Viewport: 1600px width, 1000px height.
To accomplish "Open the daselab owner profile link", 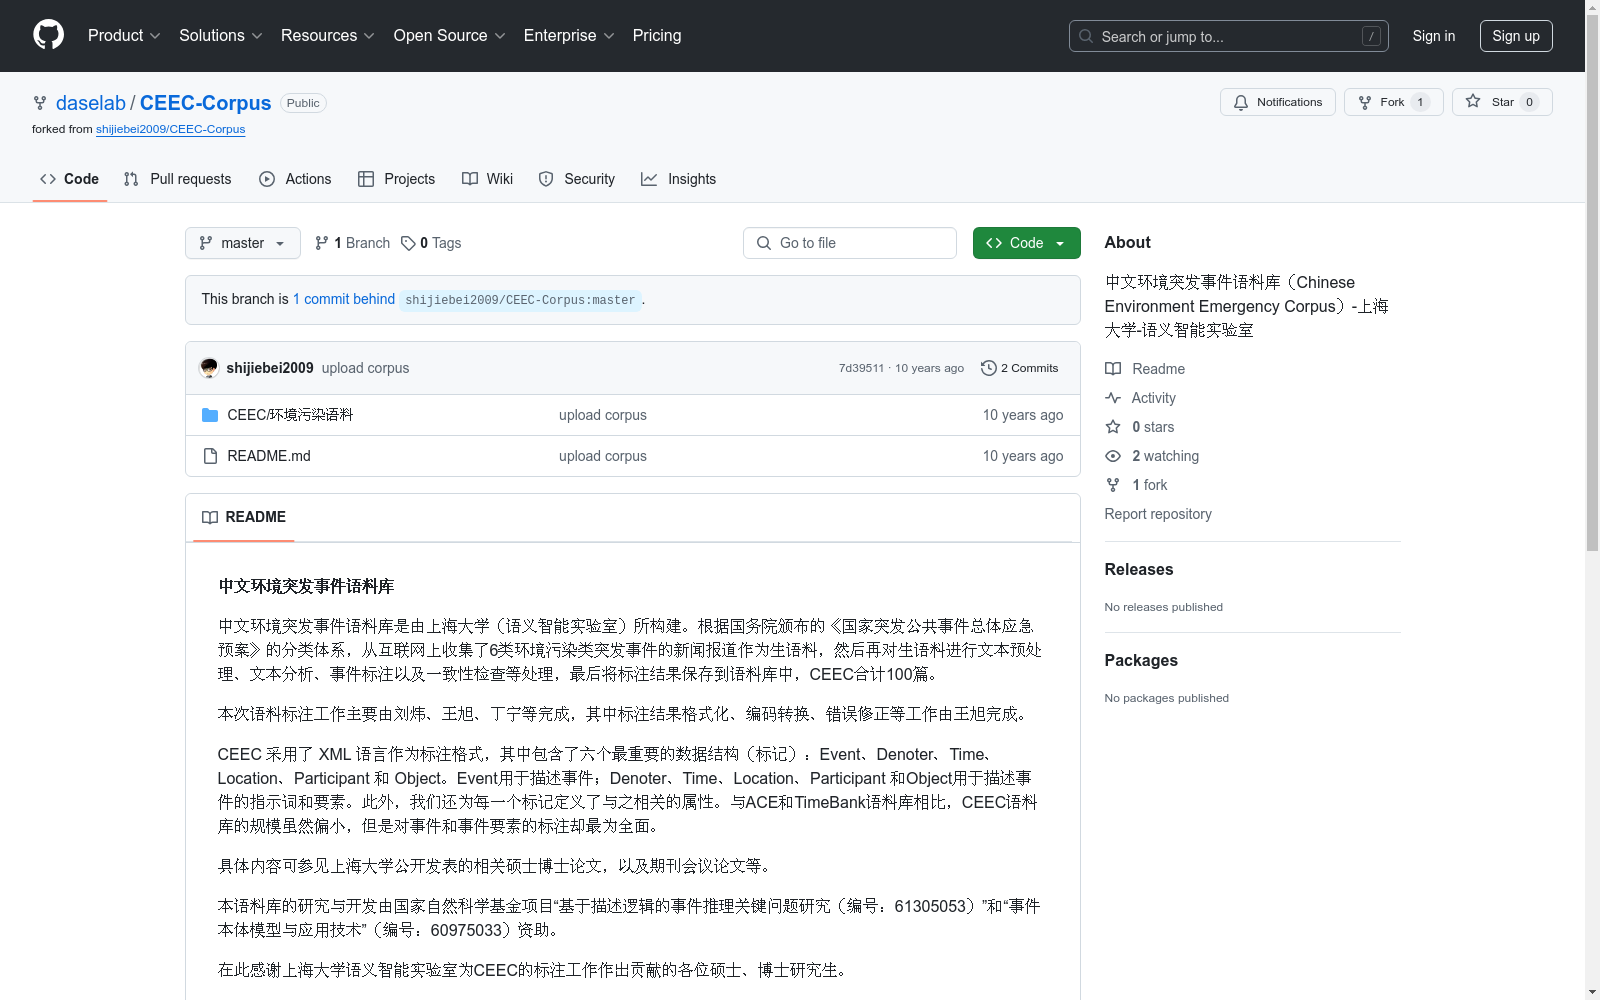I will [x=91, y=103].
